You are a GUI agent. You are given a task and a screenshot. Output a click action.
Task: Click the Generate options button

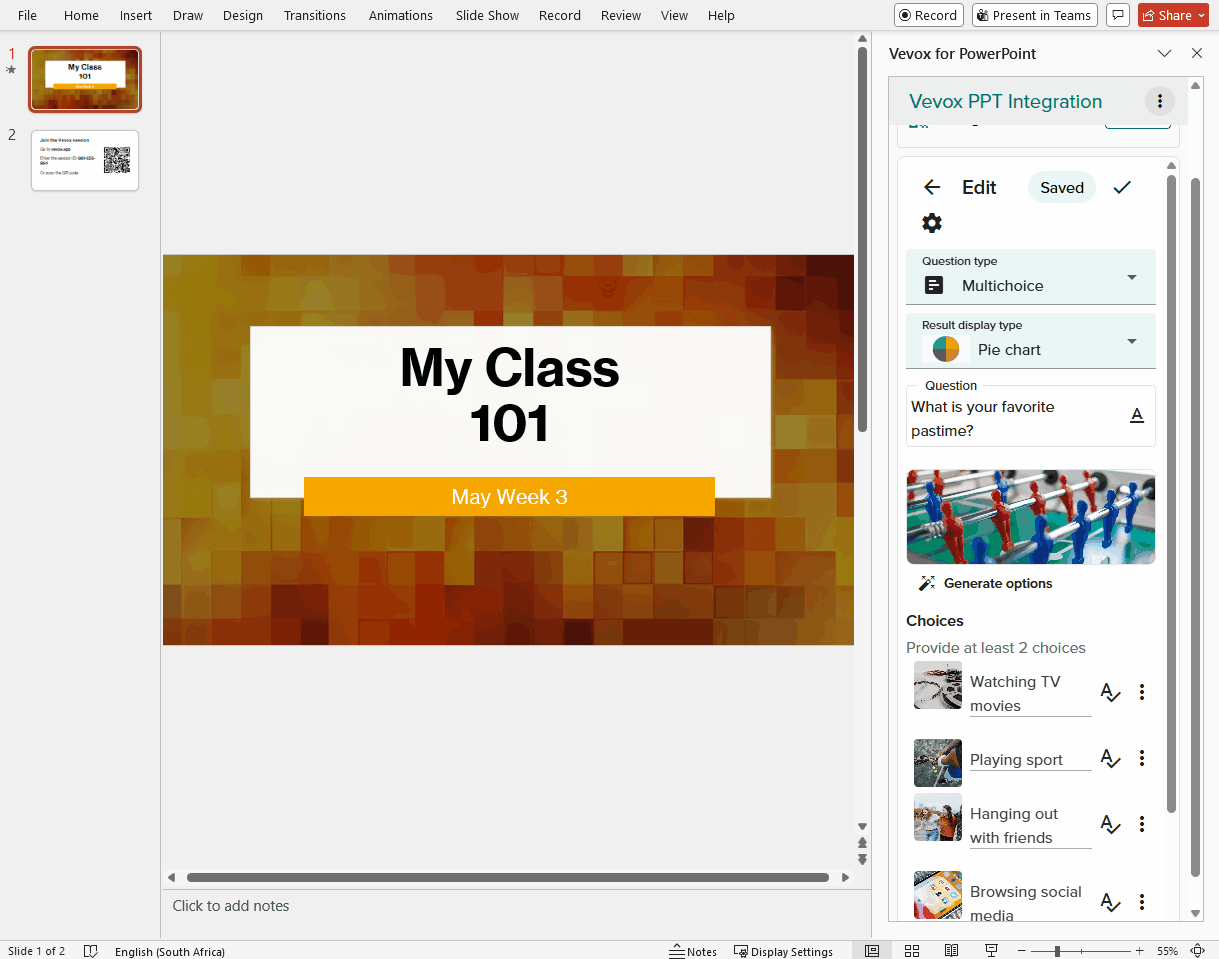coord(986,583)
